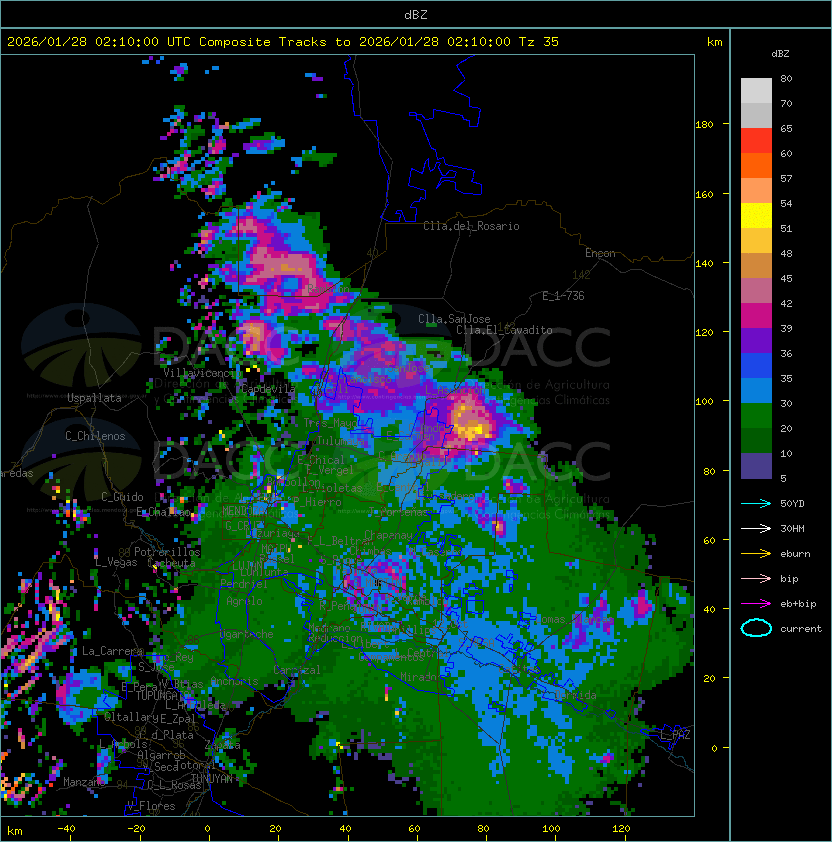The width and height of the screenshot is (832, 842).
Task: Click the E_1-736 label on the map
Action: click(563, 296)
